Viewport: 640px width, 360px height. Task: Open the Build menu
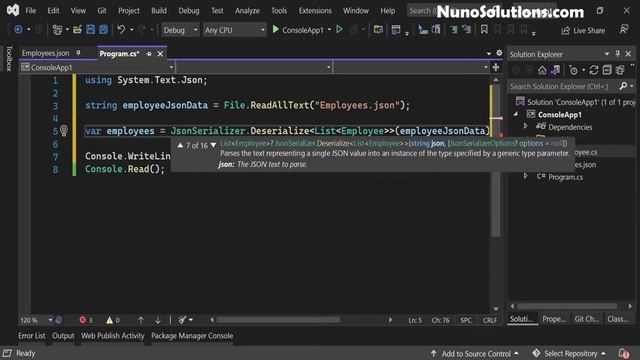tap(159, 11)
